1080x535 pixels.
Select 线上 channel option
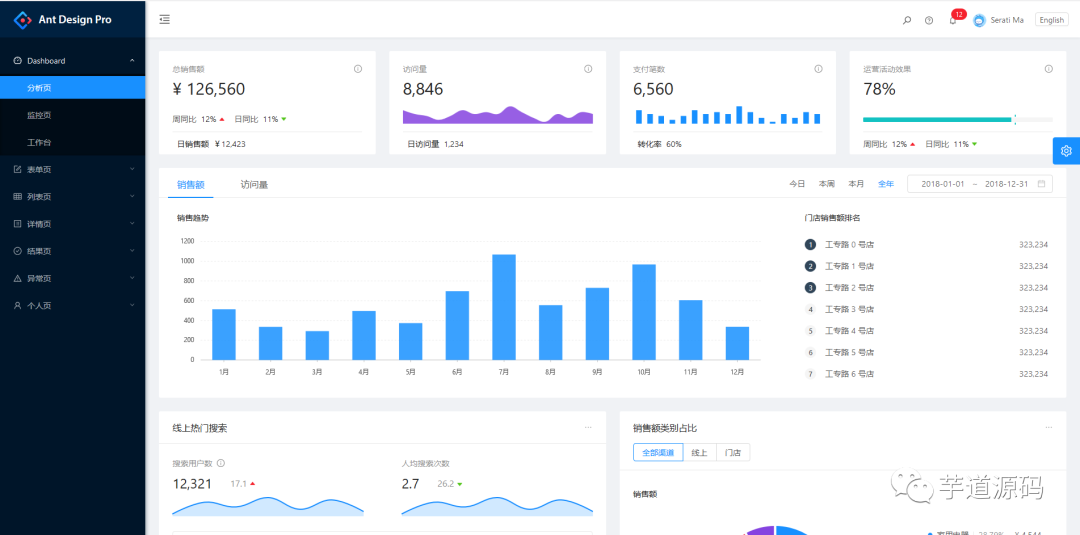point(700,452)
